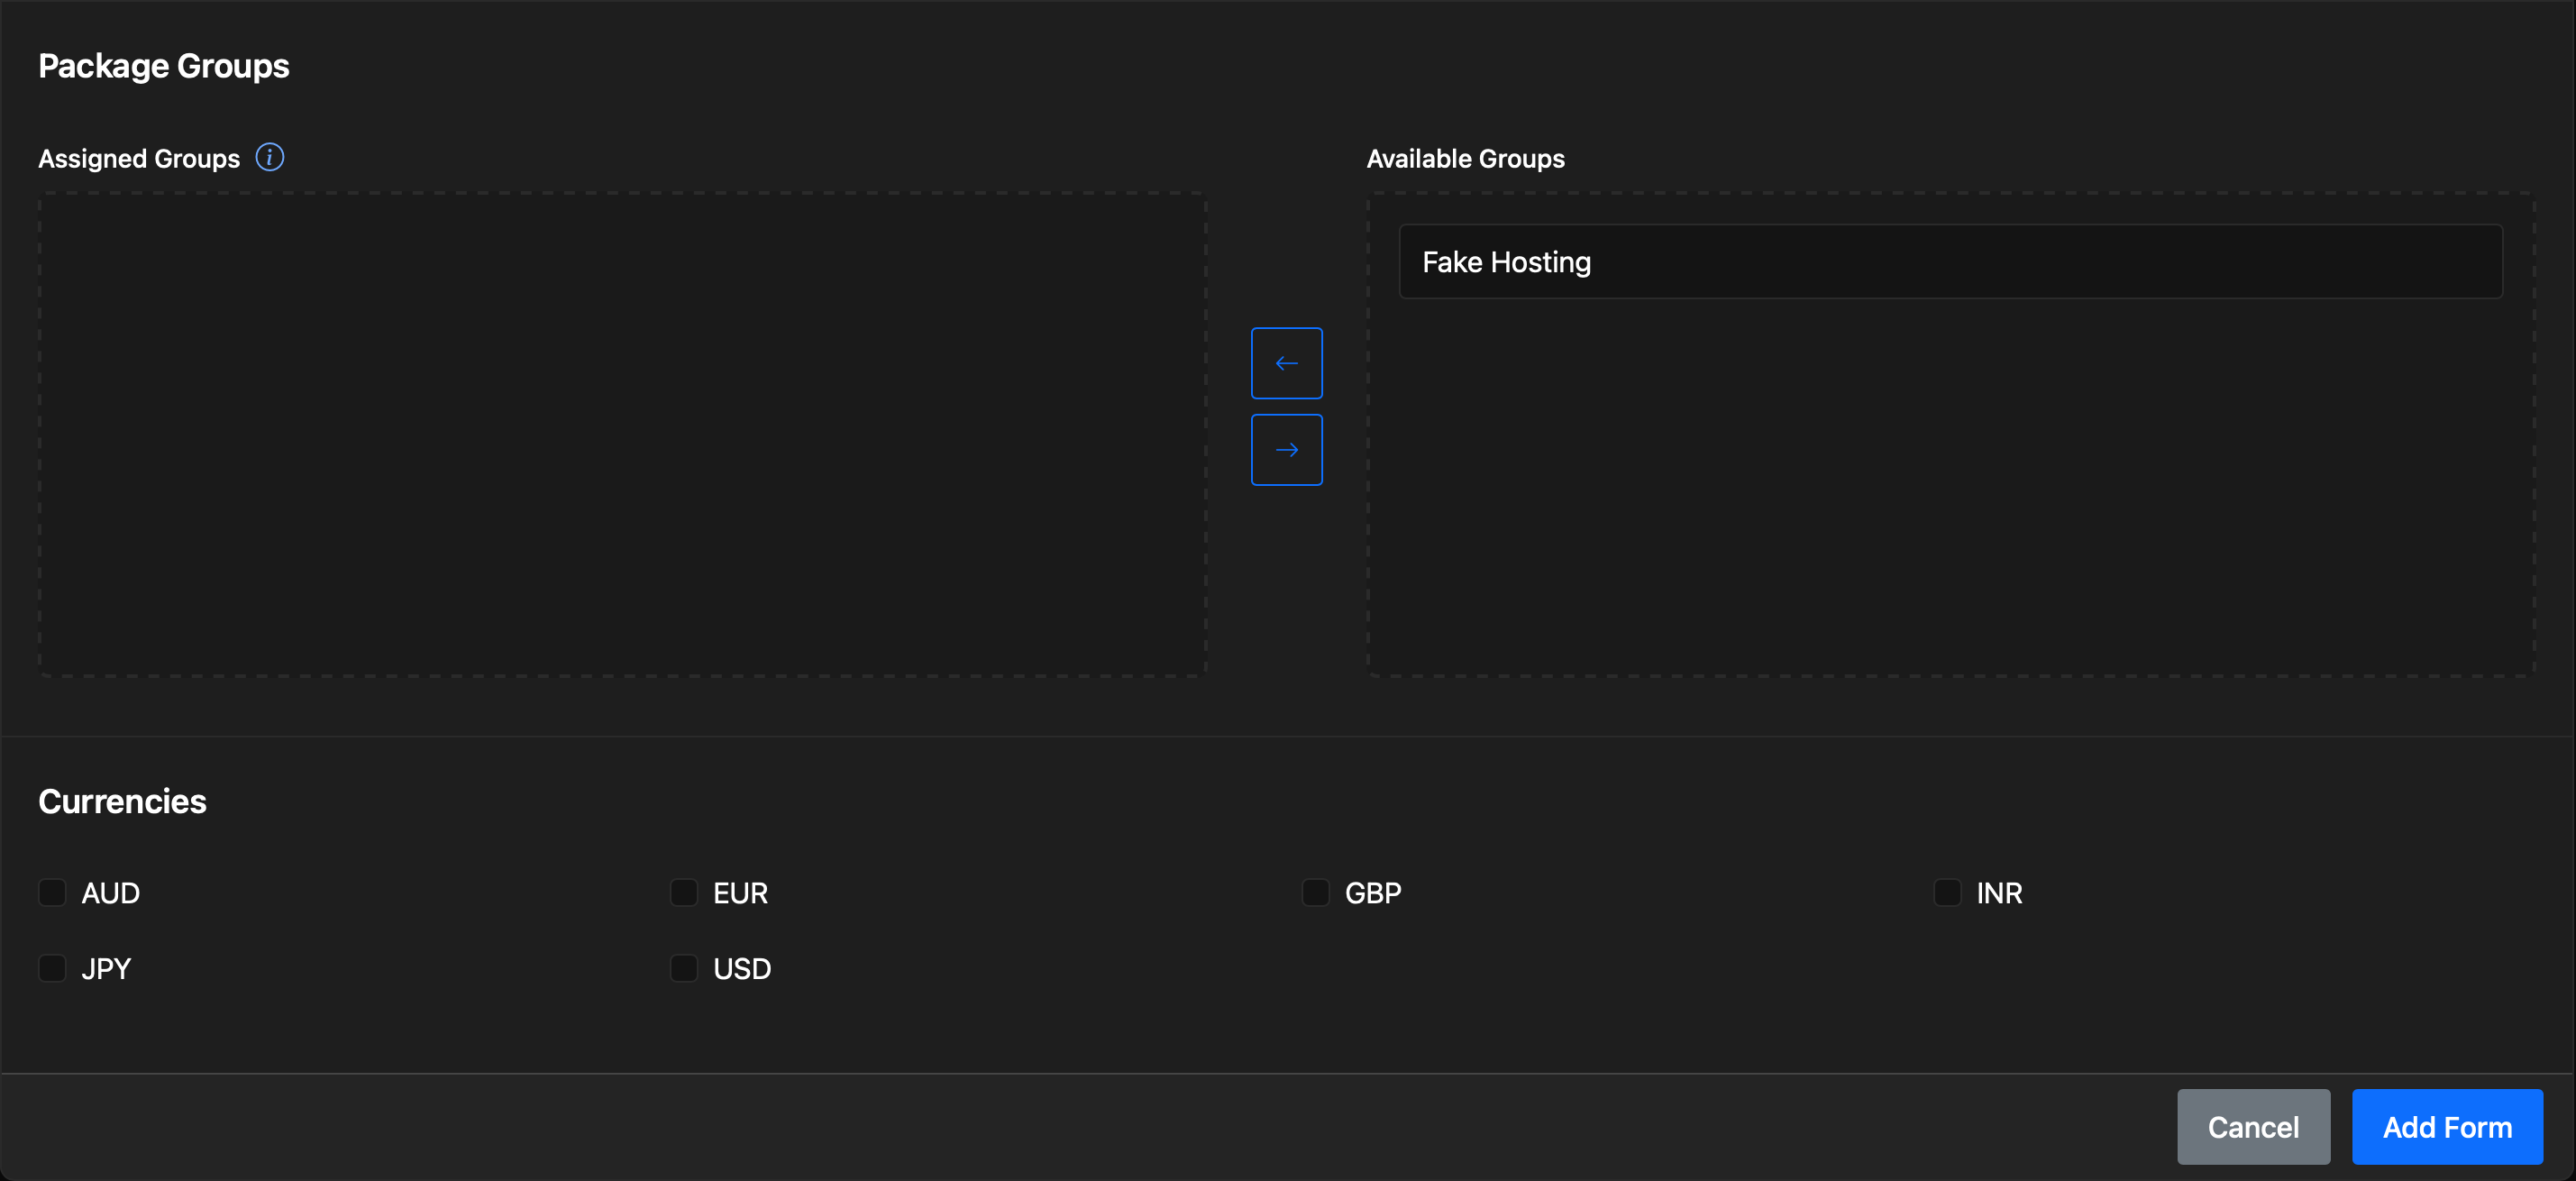
Task: Click the Available Groups label
Action: click(x=1465, y=159)
